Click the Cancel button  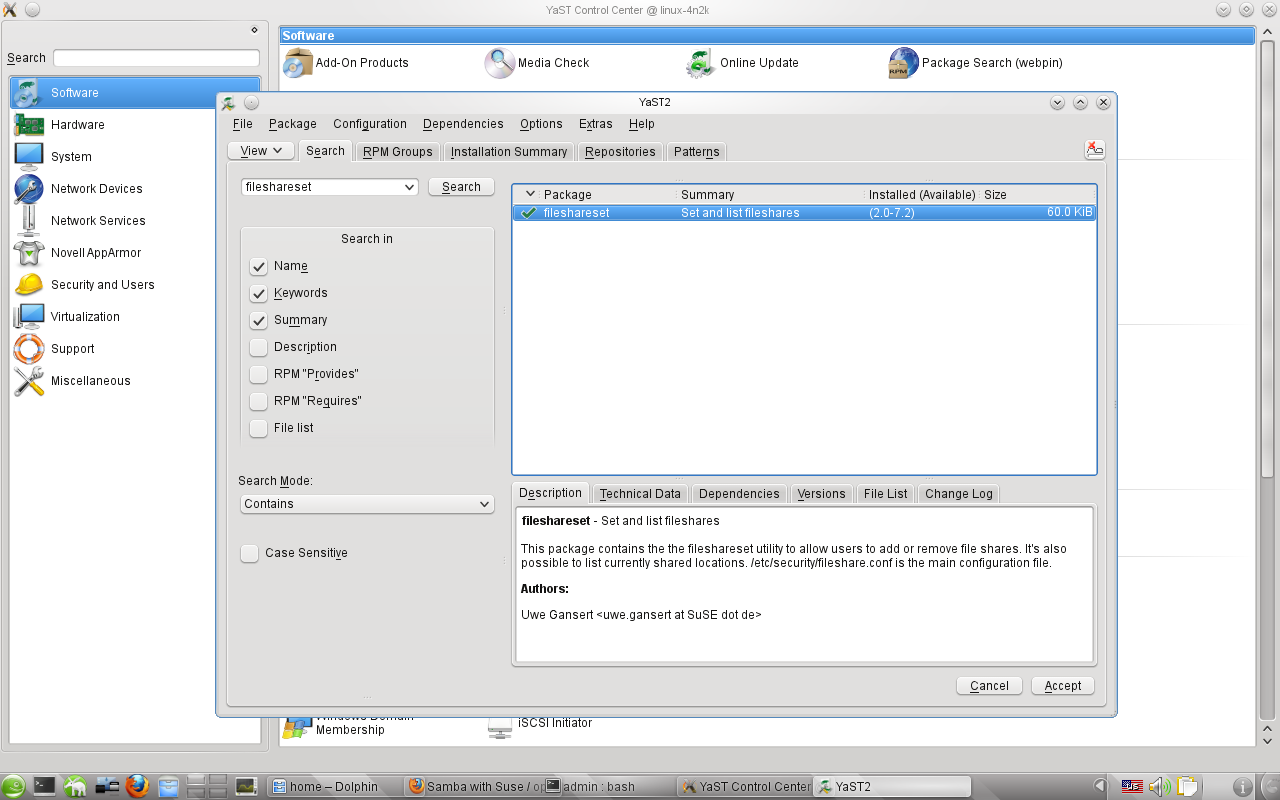989,686
